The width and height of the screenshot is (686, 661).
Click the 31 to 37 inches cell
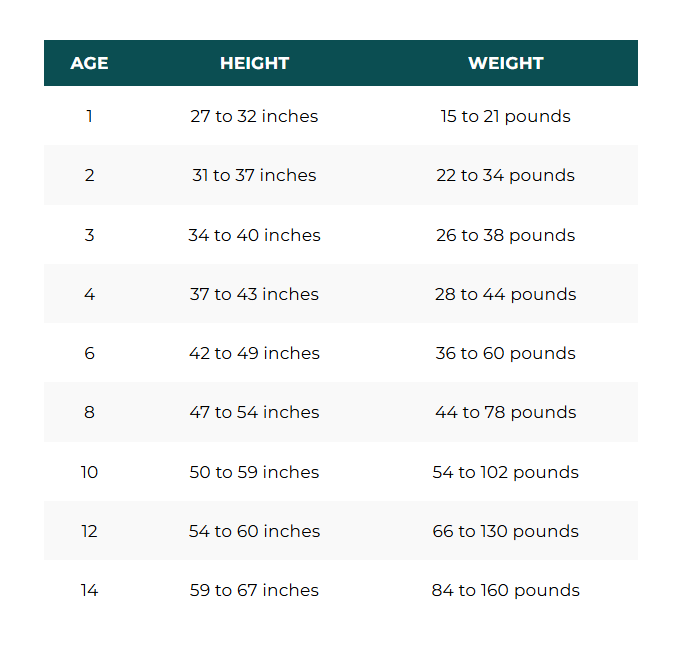[254, 175]
